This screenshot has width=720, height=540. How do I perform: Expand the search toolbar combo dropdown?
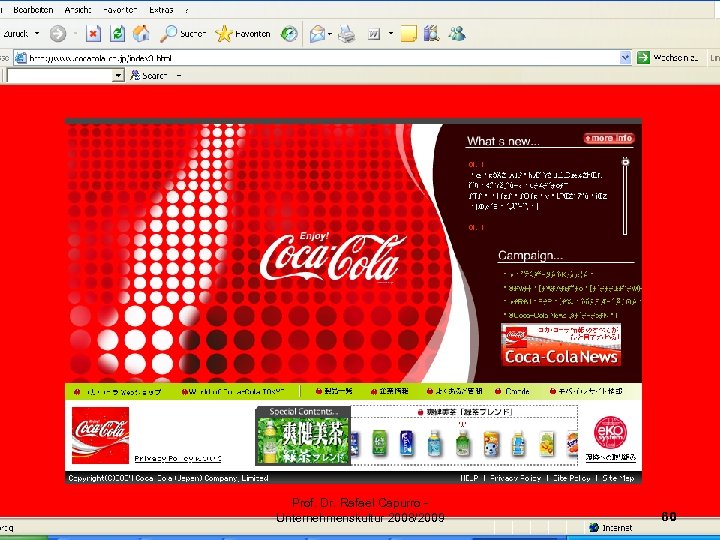tap(118, 75)
